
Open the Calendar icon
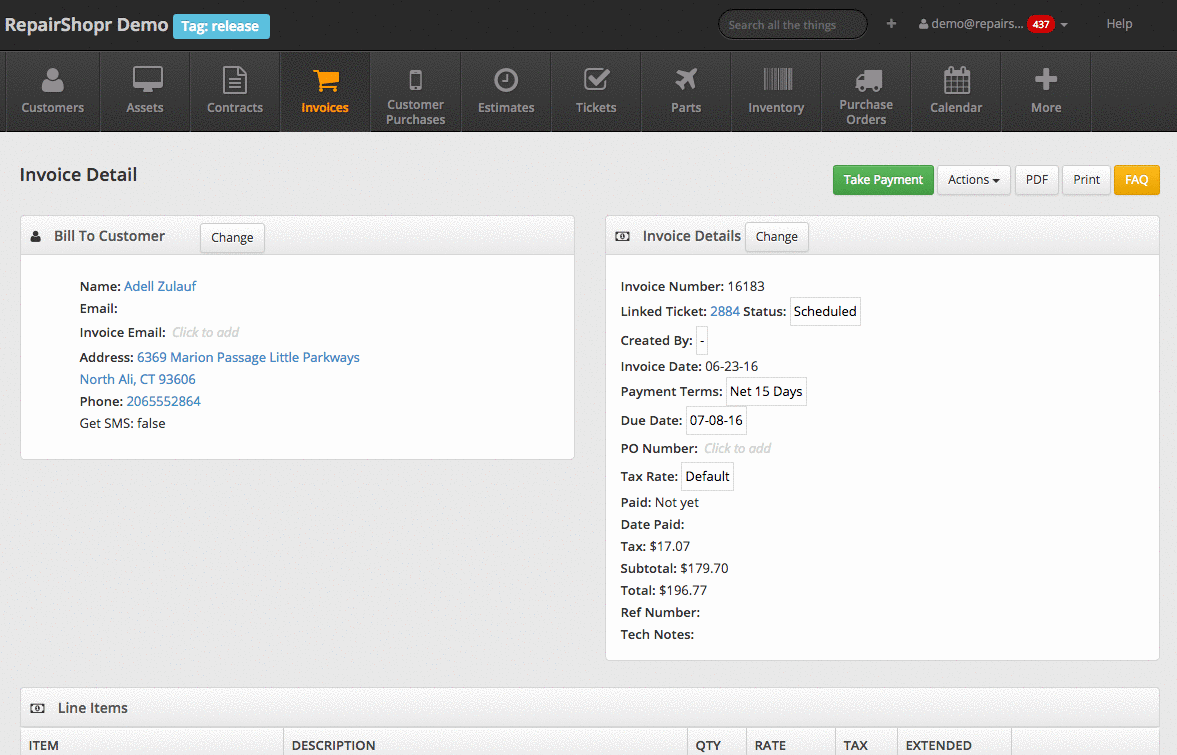(x=956, y=80)
